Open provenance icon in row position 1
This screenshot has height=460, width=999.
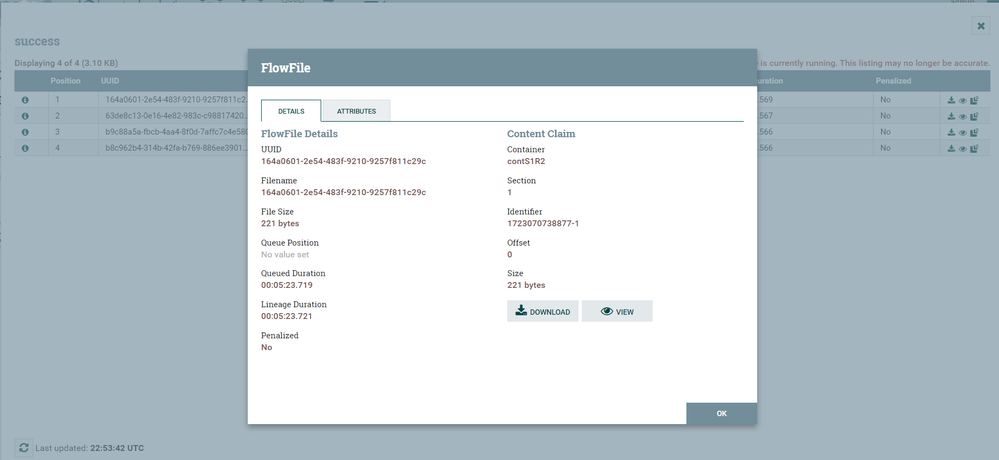pos(974,100)
